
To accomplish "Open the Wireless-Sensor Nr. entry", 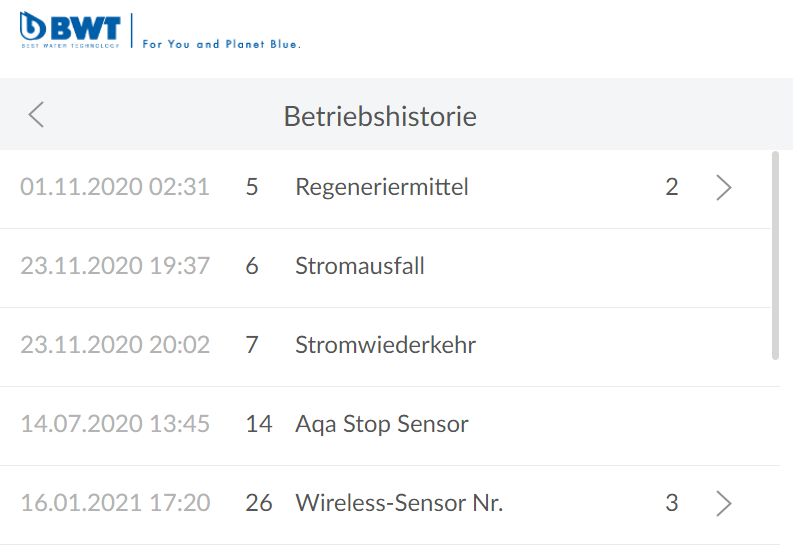I will tap(399, 503).
